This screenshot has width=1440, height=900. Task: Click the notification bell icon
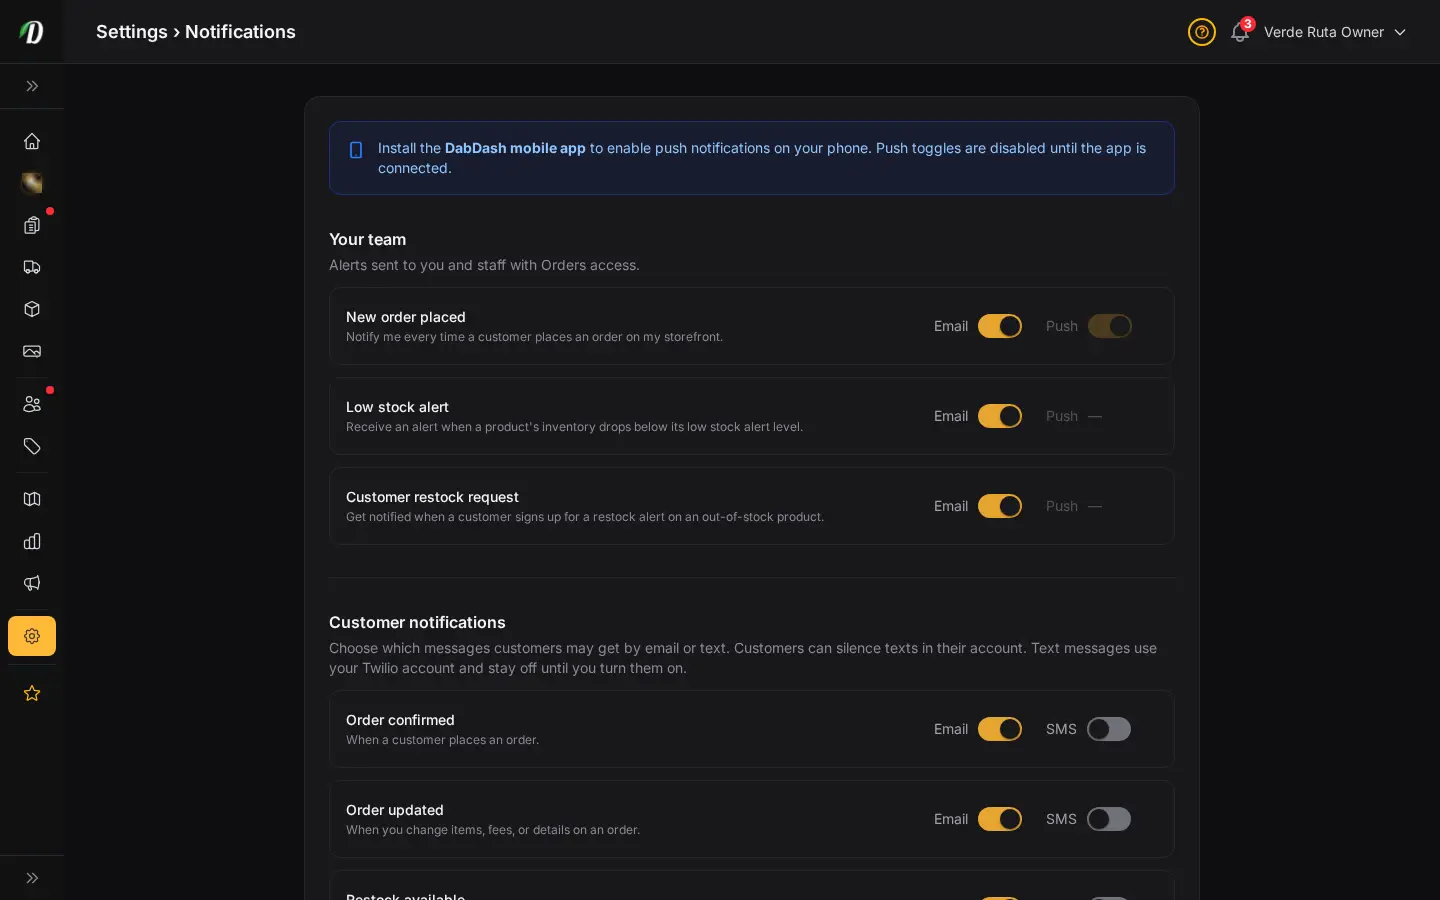pyautogui.click(x=1240, y=32)
